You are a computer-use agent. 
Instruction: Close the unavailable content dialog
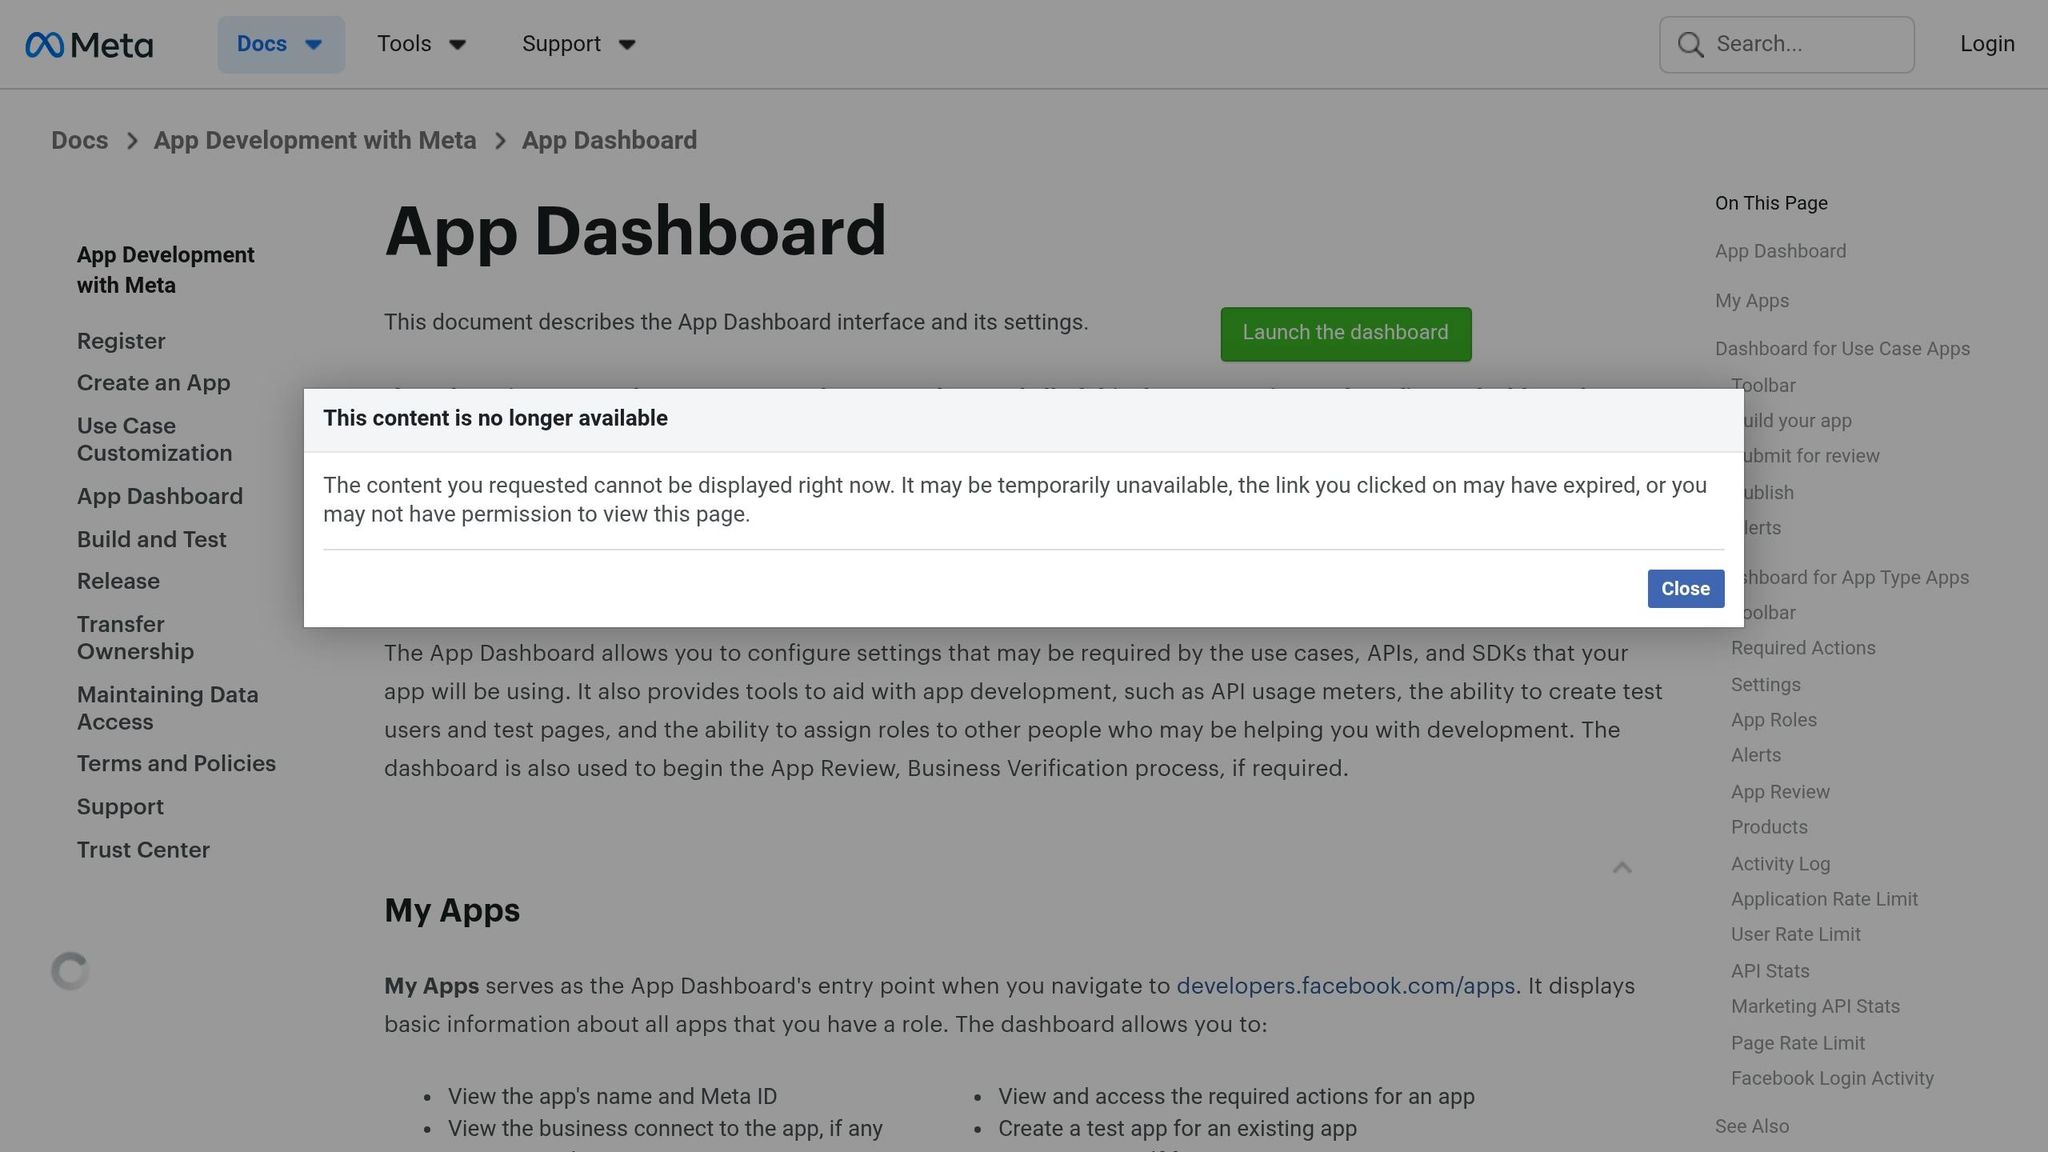tap(1685, 588)
